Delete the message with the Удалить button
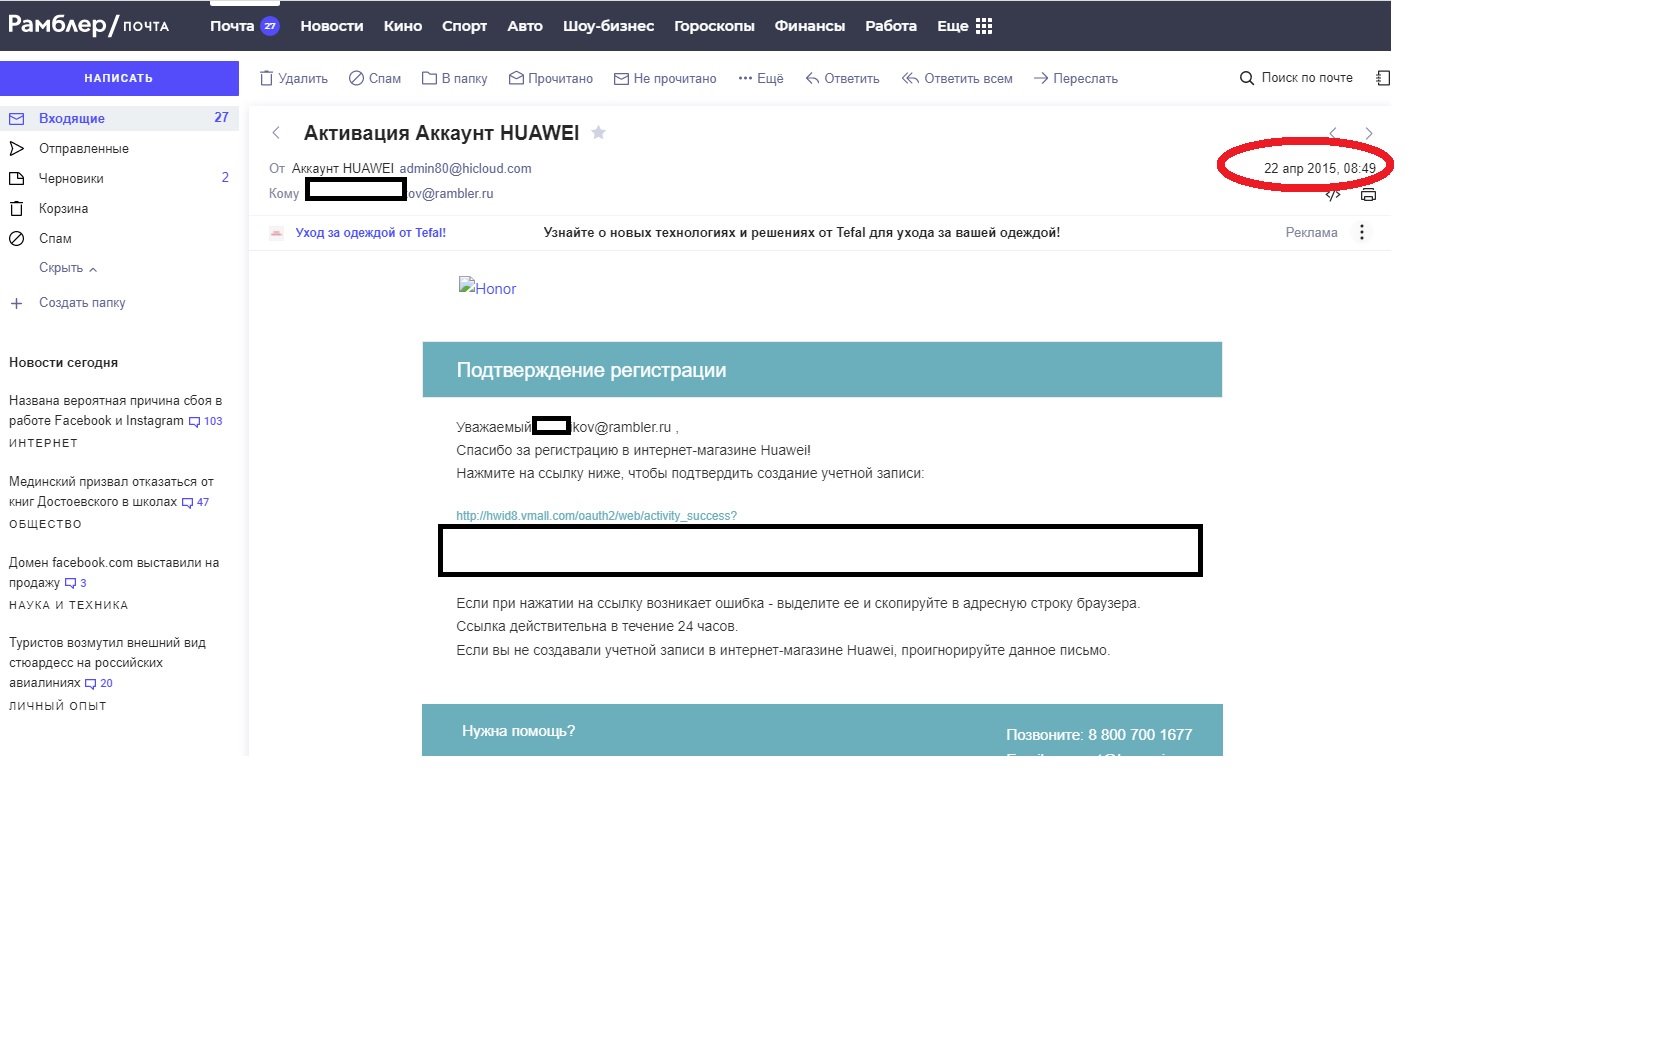This screenshot has height=1050, width=1680. pyautogui.click(x=294, y=78)
